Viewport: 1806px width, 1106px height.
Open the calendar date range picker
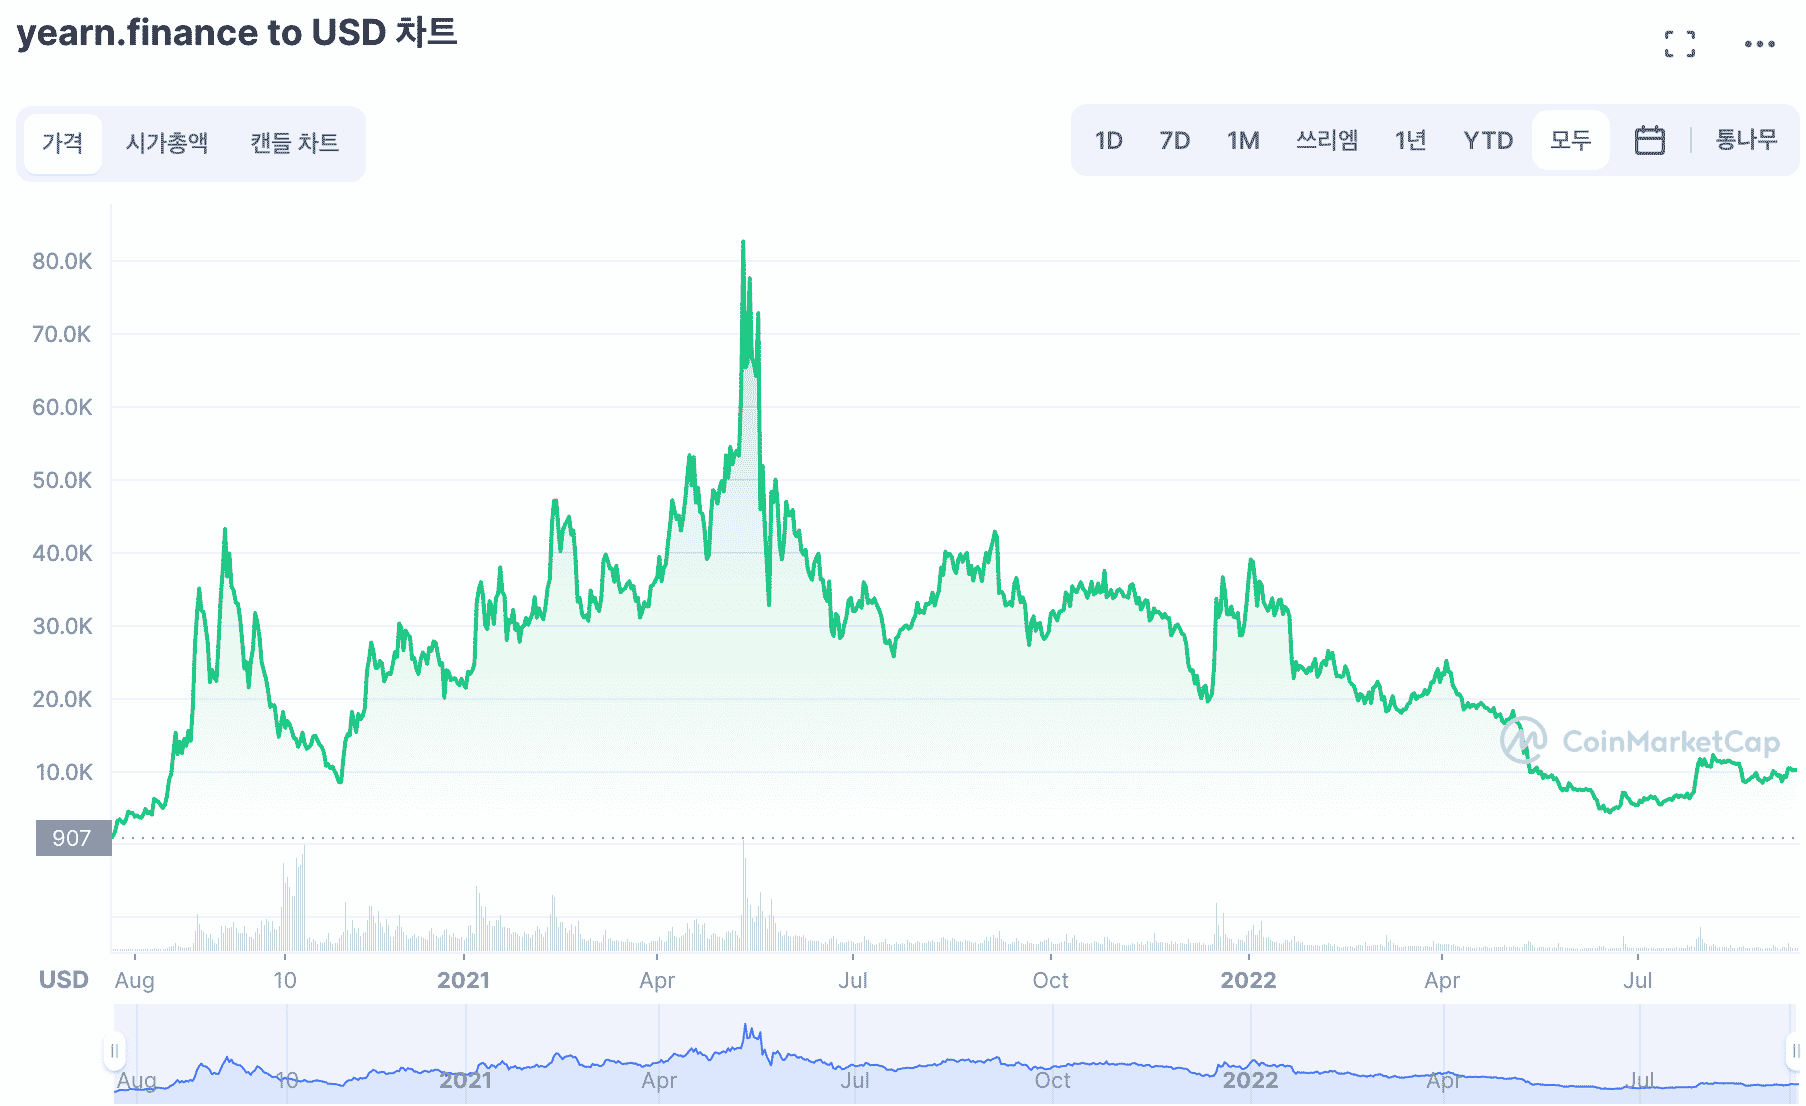[x=1650, y=140]
